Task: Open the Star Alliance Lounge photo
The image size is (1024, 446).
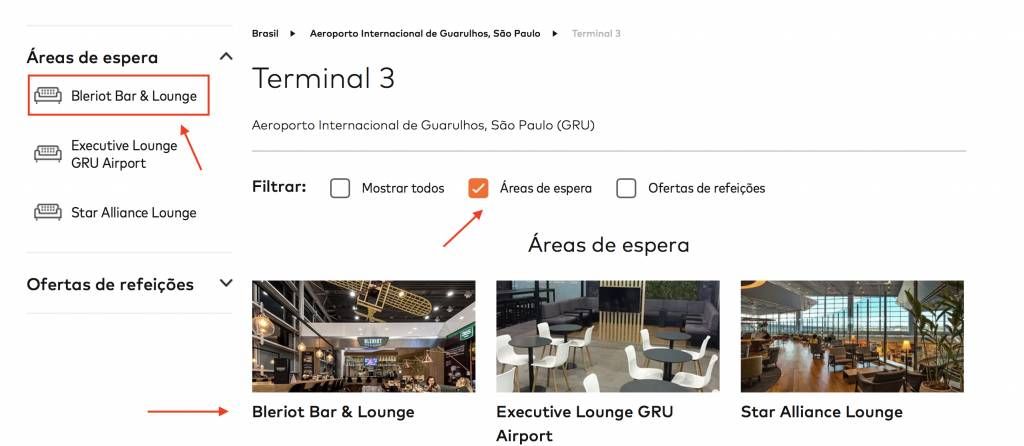Action: (x=852, y=336)
